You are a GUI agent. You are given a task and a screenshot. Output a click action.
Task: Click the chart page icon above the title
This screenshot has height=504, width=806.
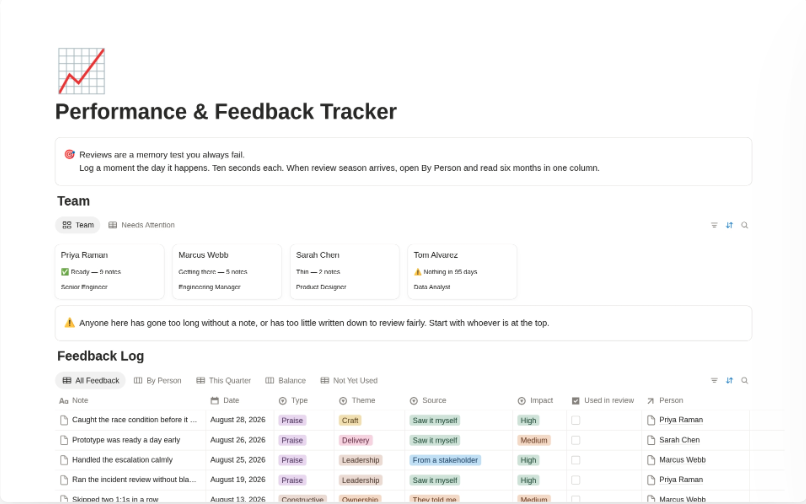point(81,71)
